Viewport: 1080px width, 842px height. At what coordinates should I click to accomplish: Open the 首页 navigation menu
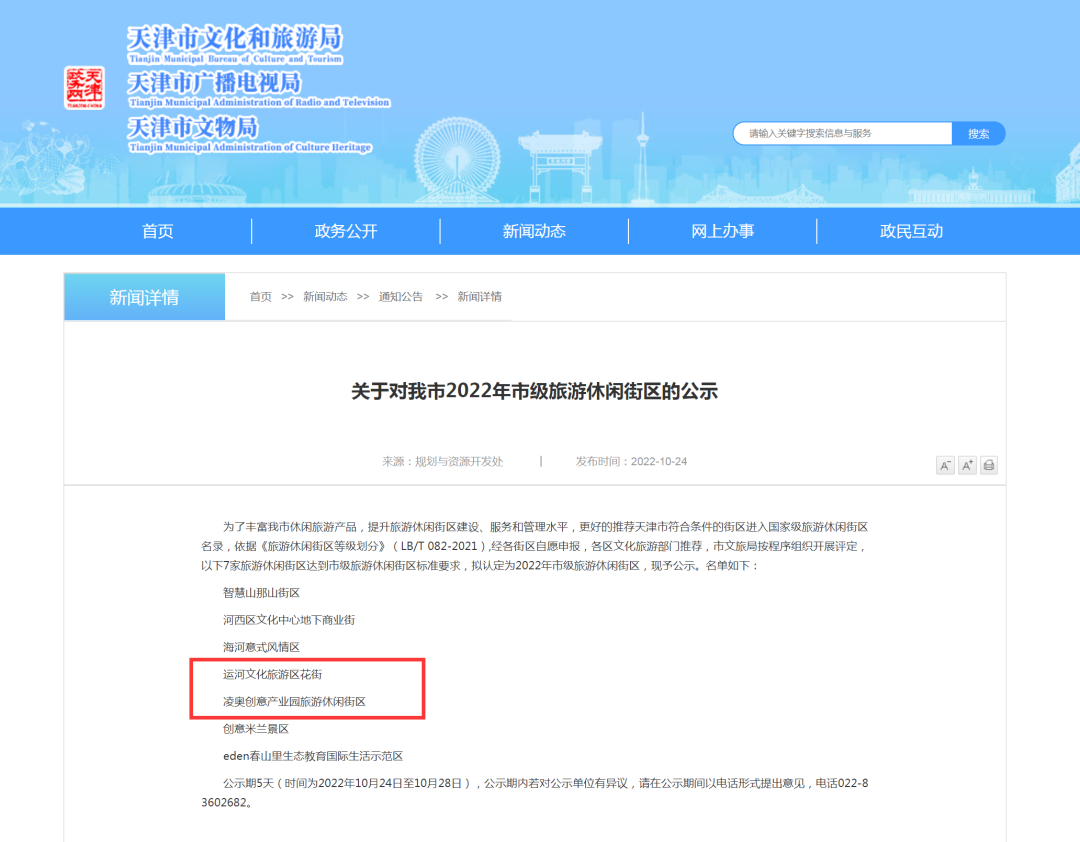coord(158,231)
